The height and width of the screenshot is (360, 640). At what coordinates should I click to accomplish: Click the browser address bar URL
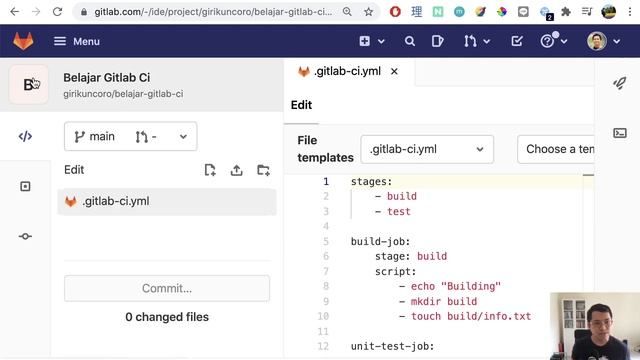point(213,12)
